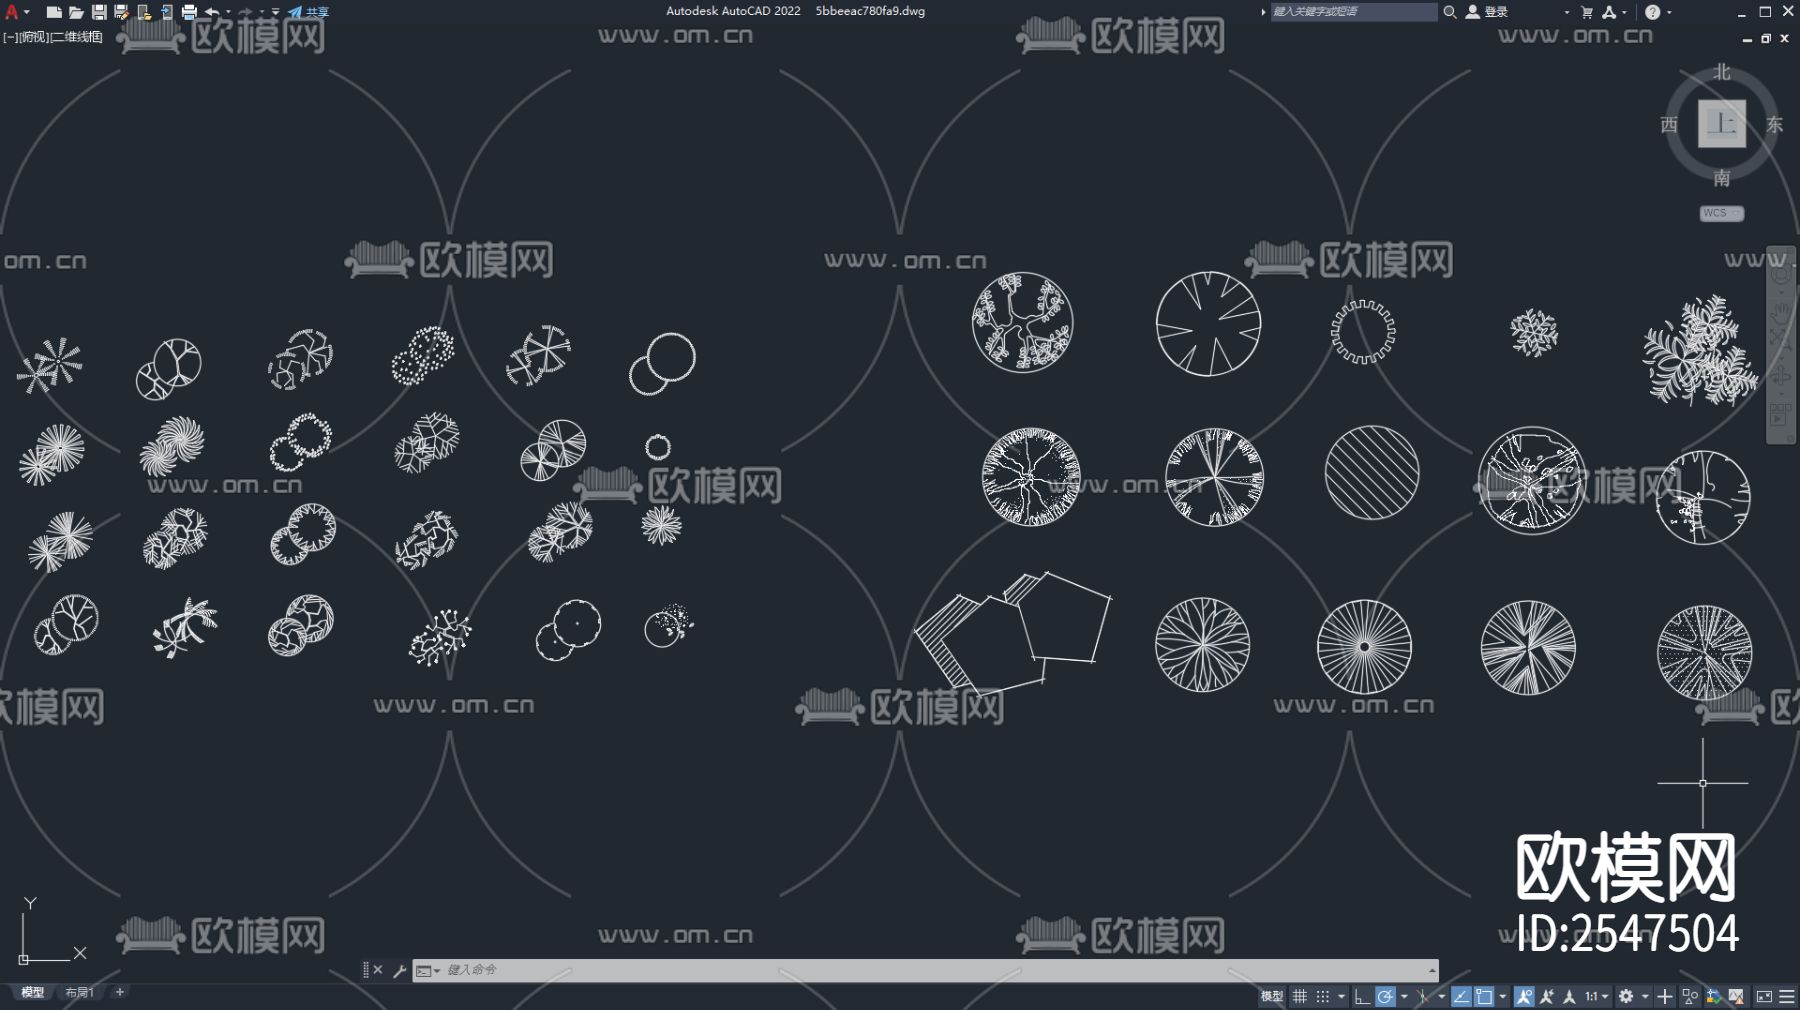Viewport: 1800px width, 1010px height.
Task: Enable Ortho mode in the status bar
Action: (x=1362, y=996)
